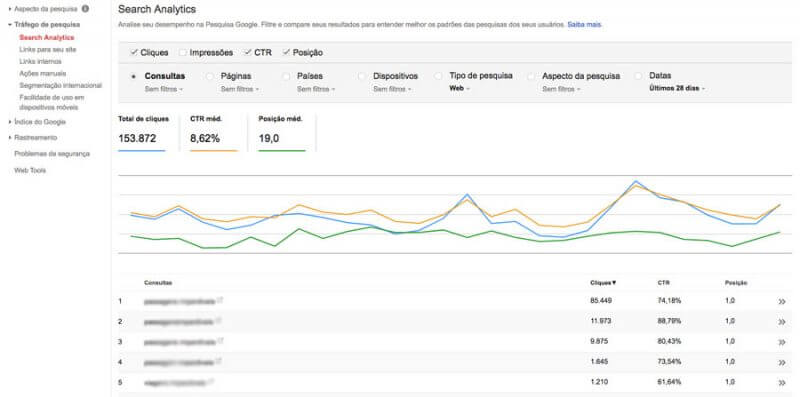Open row 1 details double-arrow icon
800x397 pixels.
click(x=782, y=302)
